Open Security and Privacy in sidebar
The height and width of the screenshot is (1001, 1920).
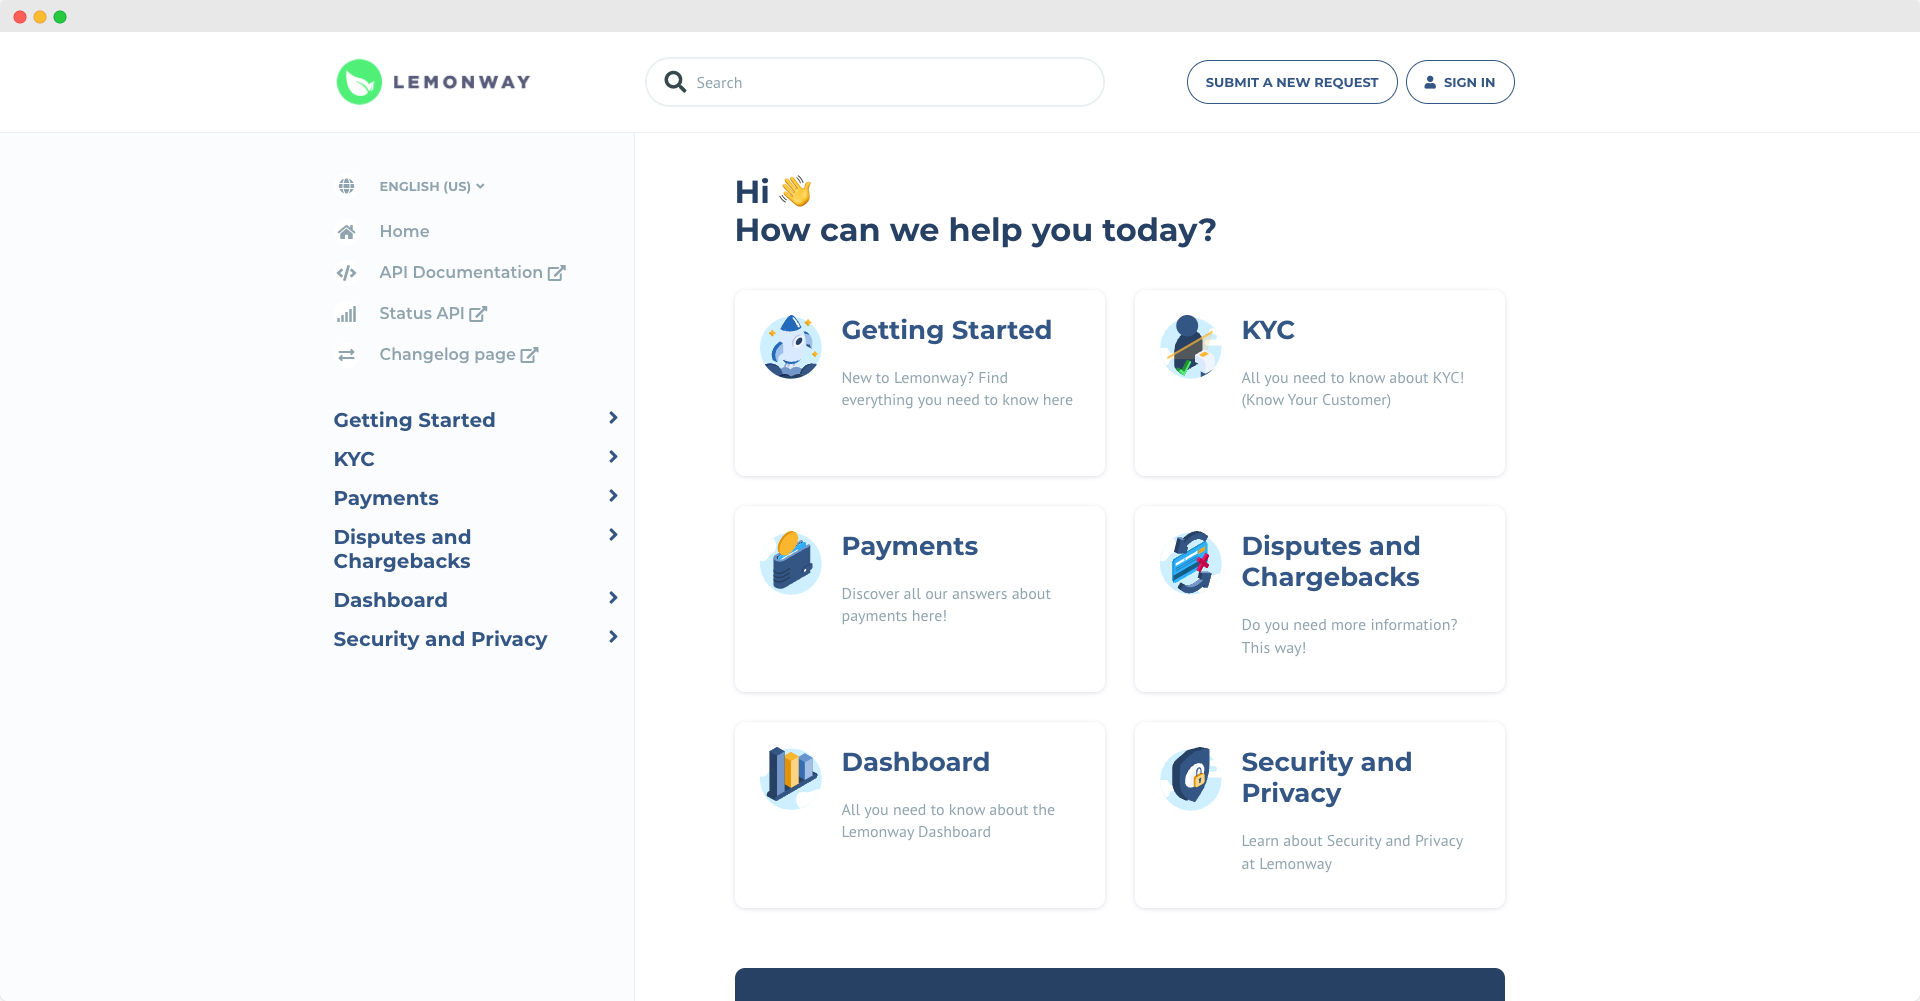click(440, 639)
